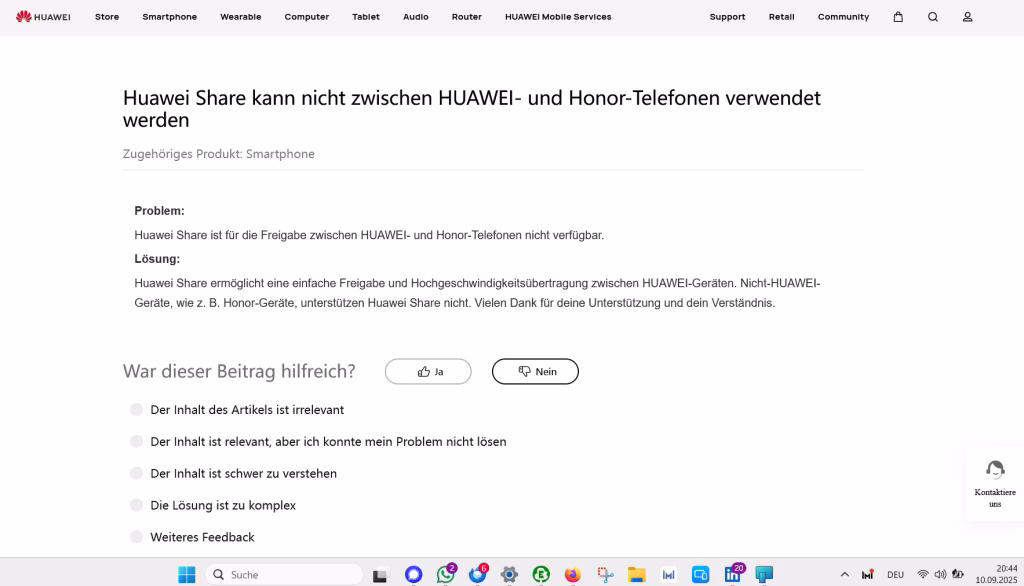Open HUAWEI Mobile Services menu
The width and height of the screenshot is (1024, 586).
558,17
